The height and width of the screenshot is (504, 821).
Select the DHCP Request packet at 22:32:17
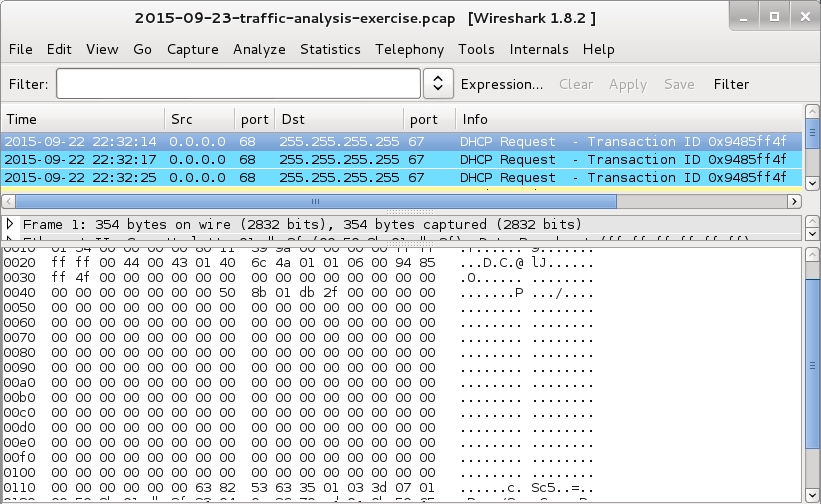401,160
